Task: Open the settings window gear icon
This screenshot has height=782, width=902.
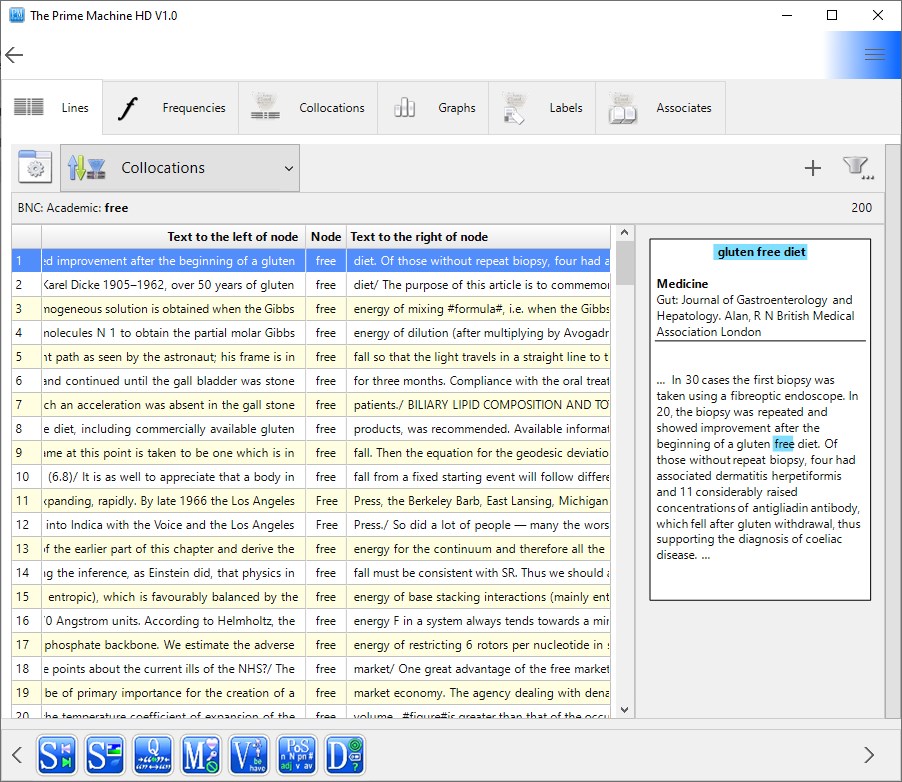Action: (35, 168)
